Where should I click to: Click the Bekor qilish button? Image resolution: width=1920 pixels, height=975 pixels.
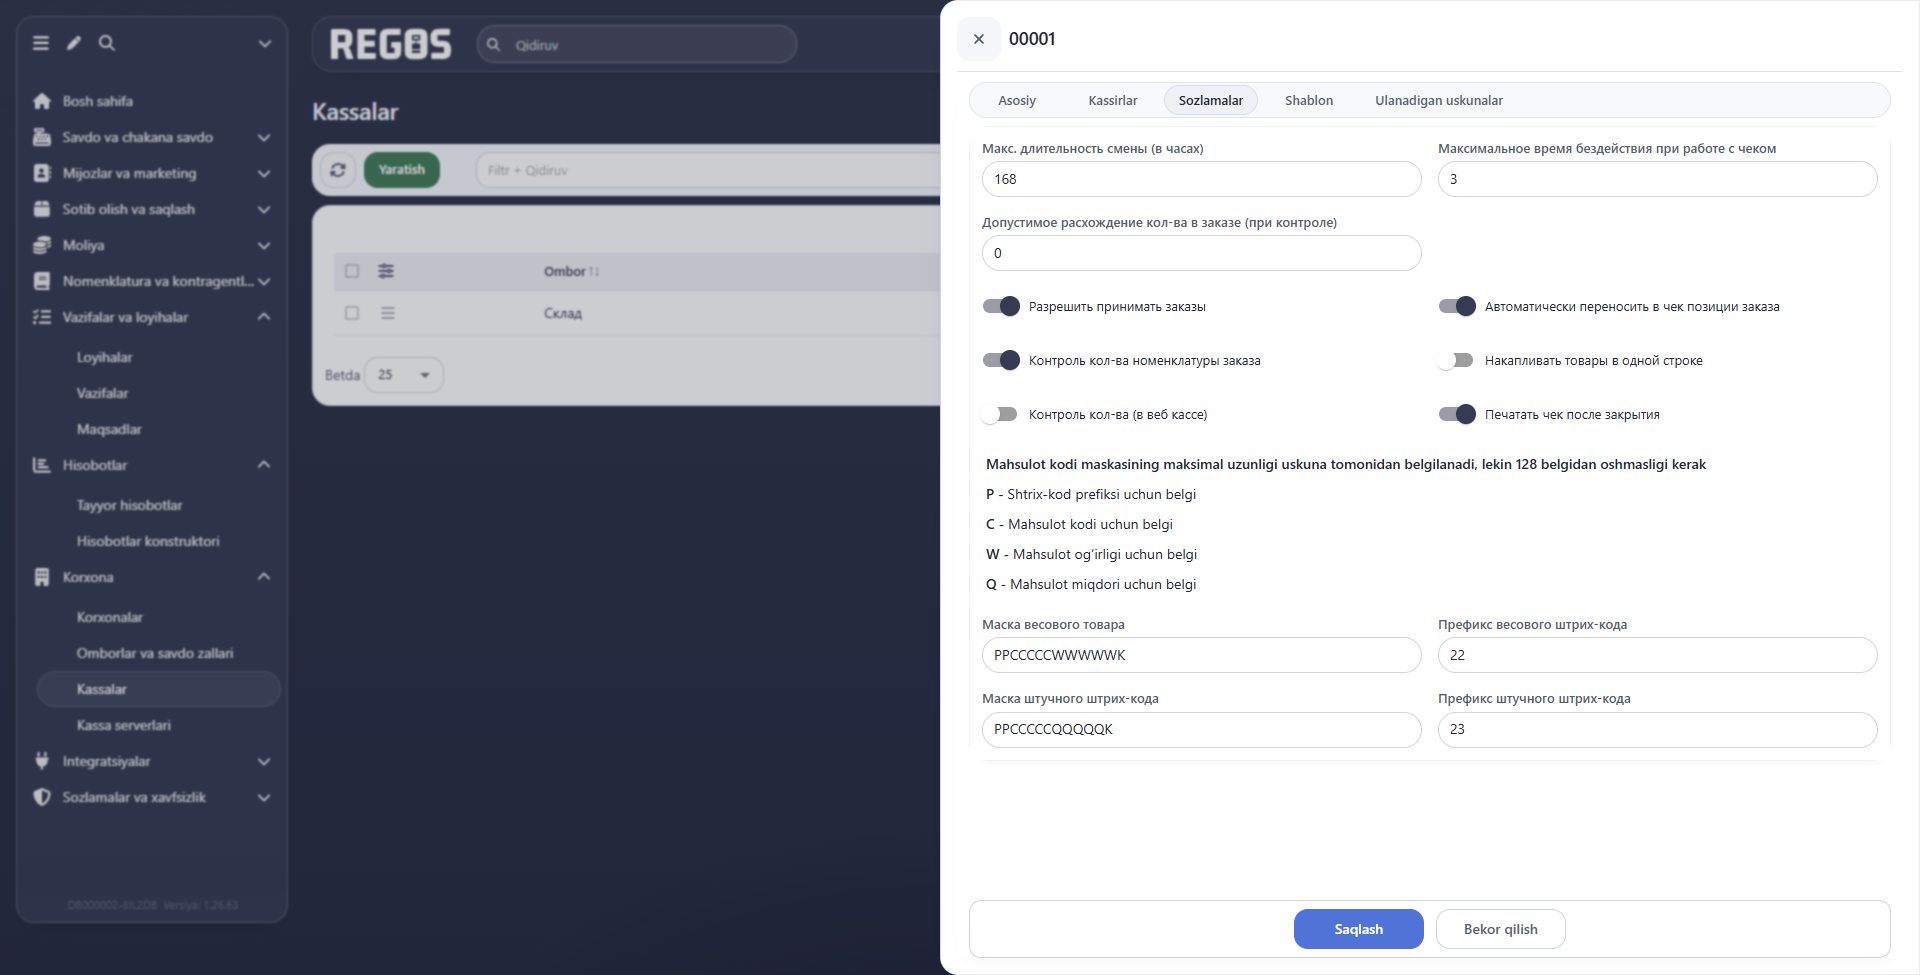1500,929
